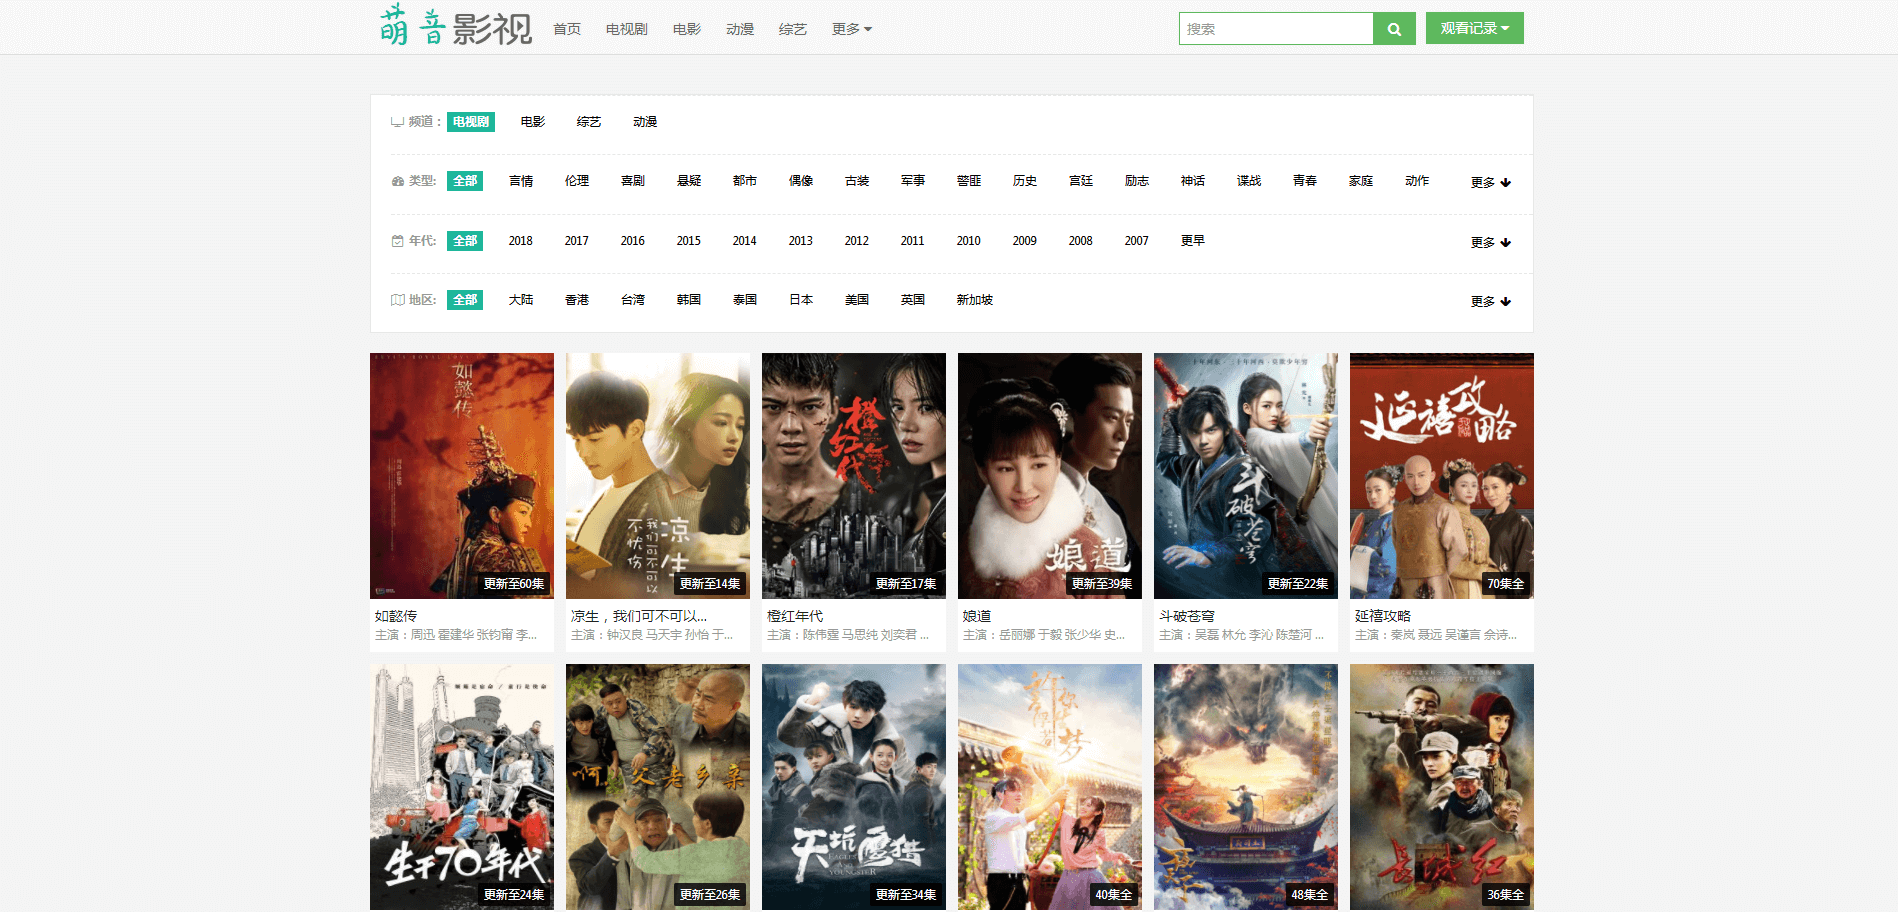Filter by 喜剧 genre
1898x912 pixels.
tap(633, 181)
